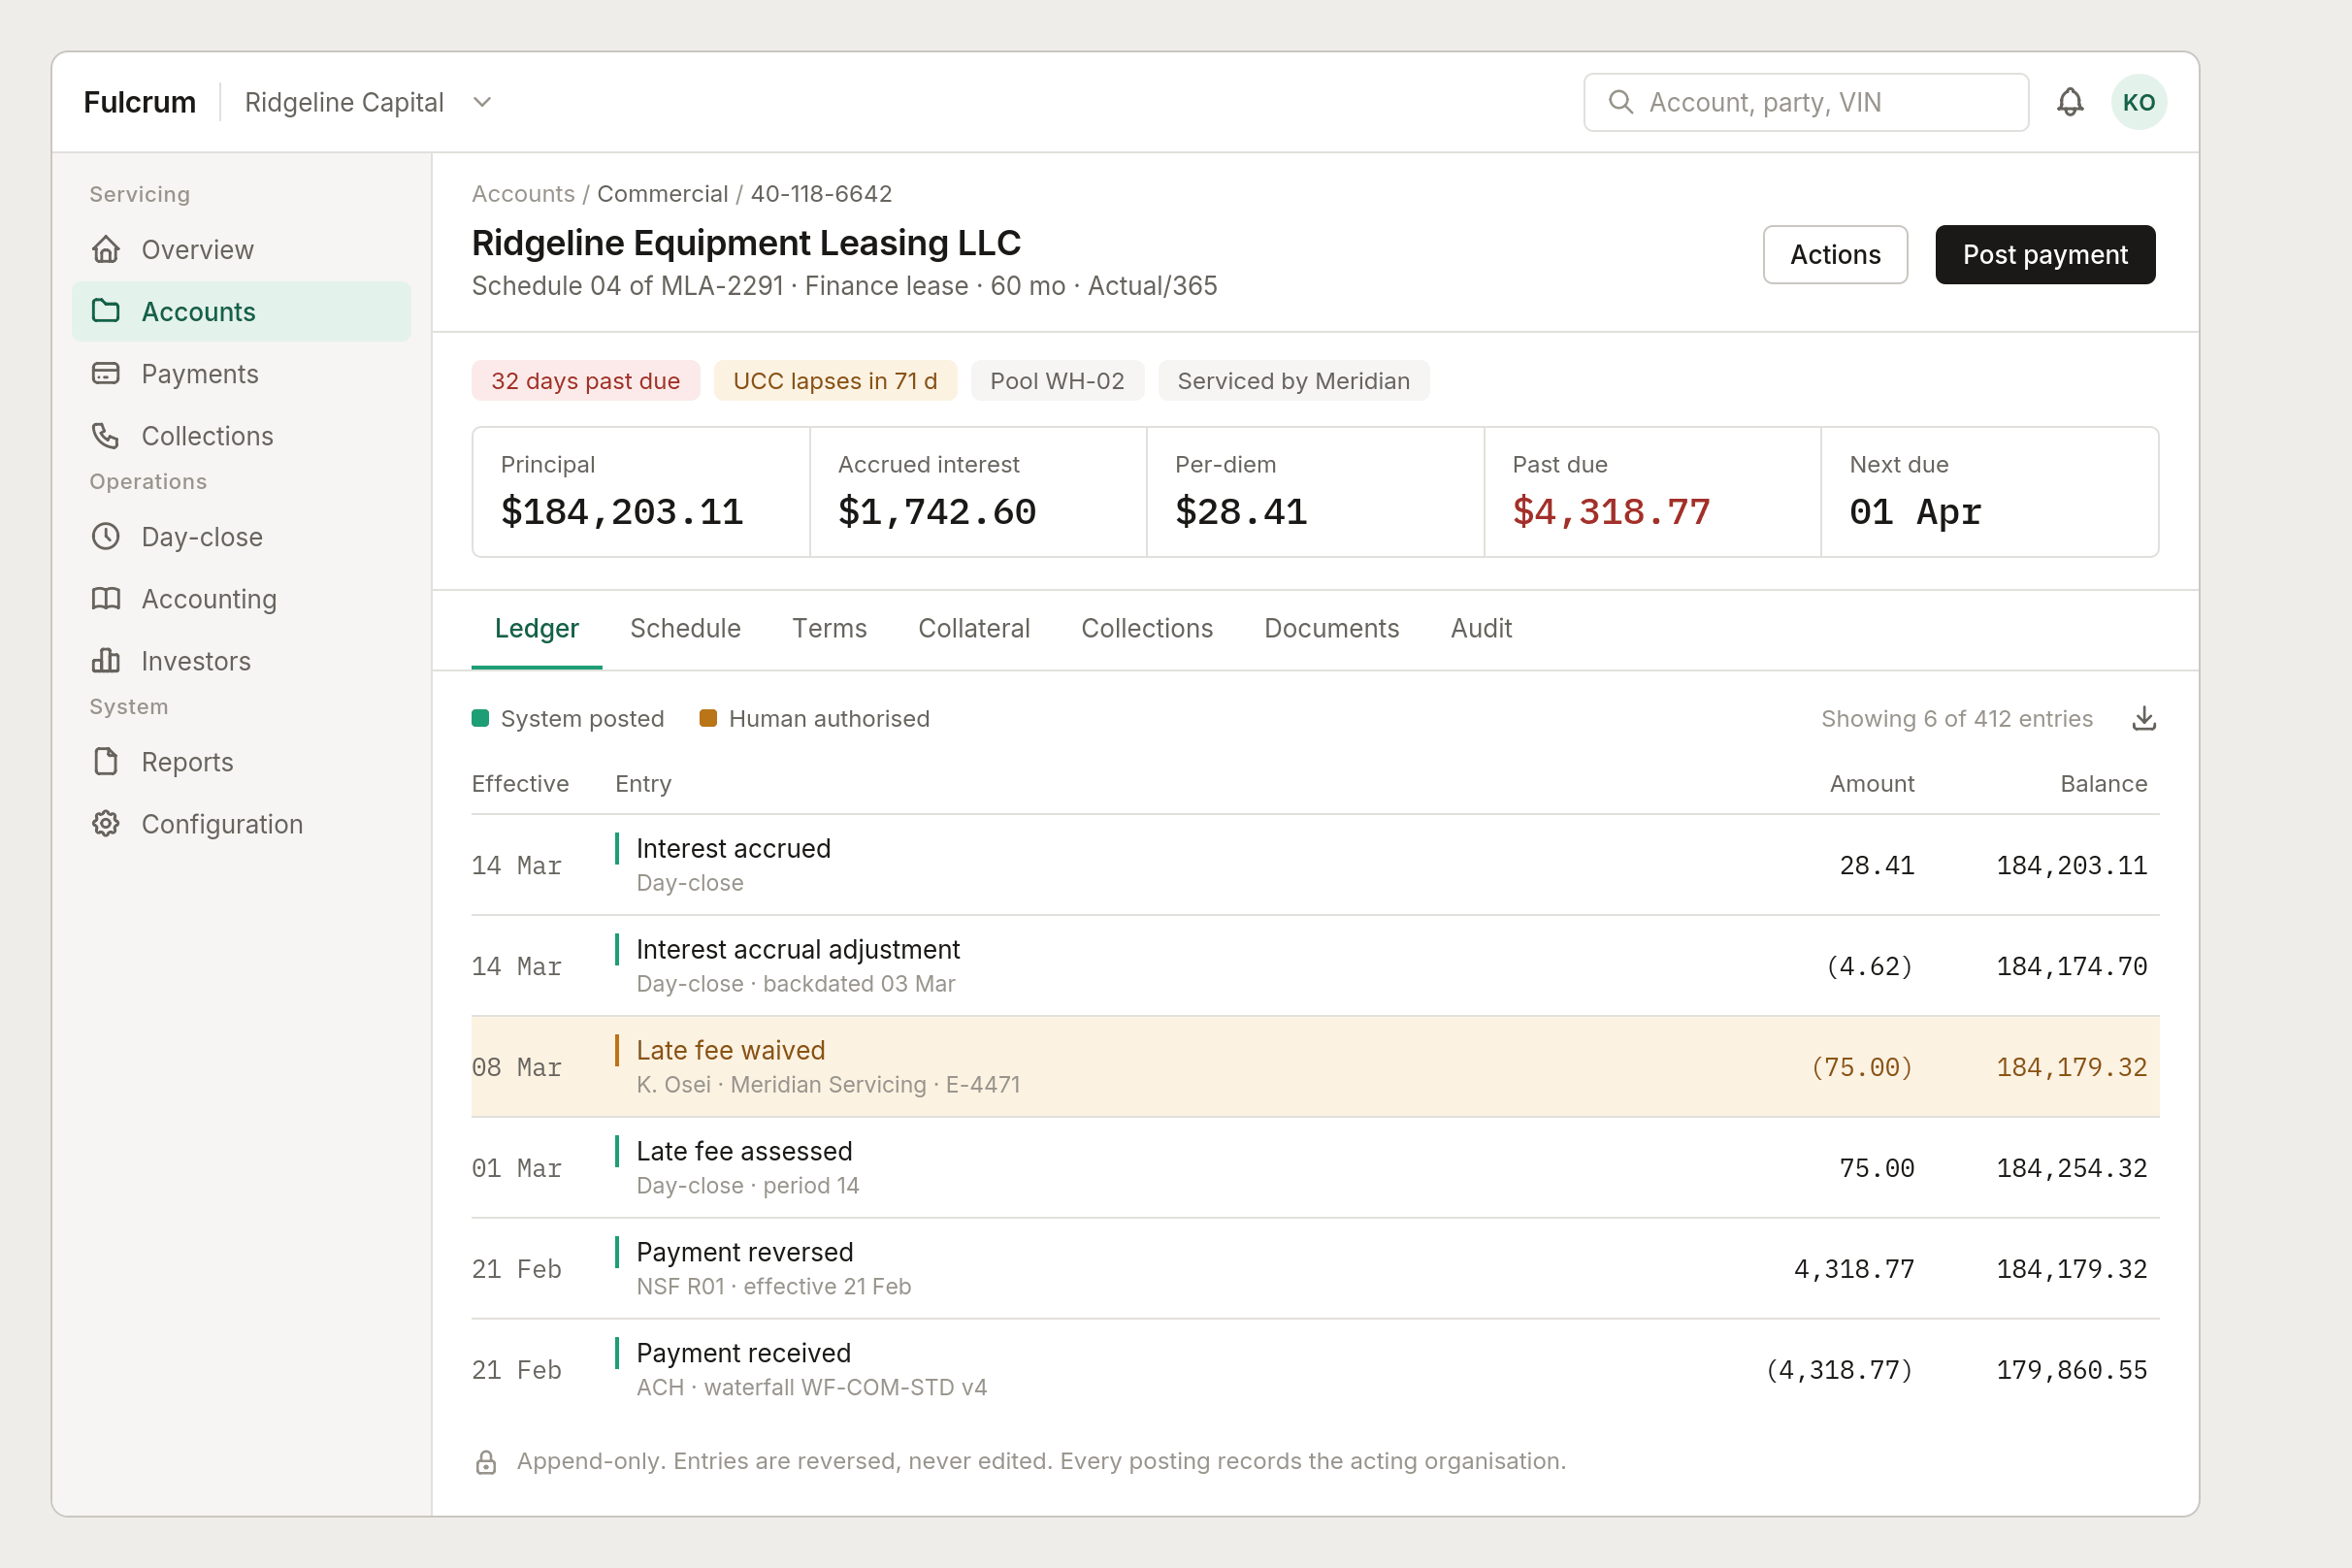Image resolution: width=2352 pixels, height=1568 pixels.
Task: Select the Interest accrual adjustment entry
Action: click(x=1315, y=965)
